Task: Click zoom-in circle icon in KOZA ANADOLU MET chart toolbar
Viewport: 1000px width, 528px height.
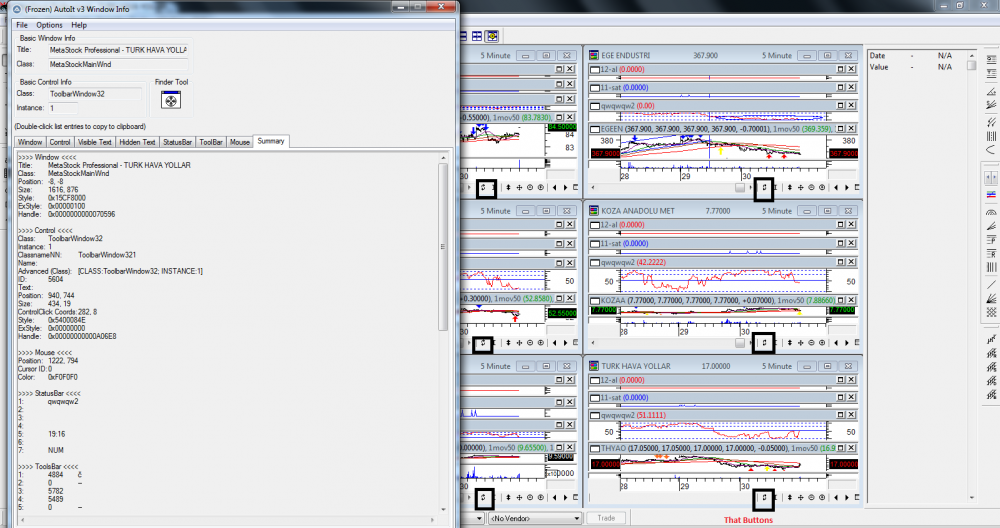Action: coord(822,342)
